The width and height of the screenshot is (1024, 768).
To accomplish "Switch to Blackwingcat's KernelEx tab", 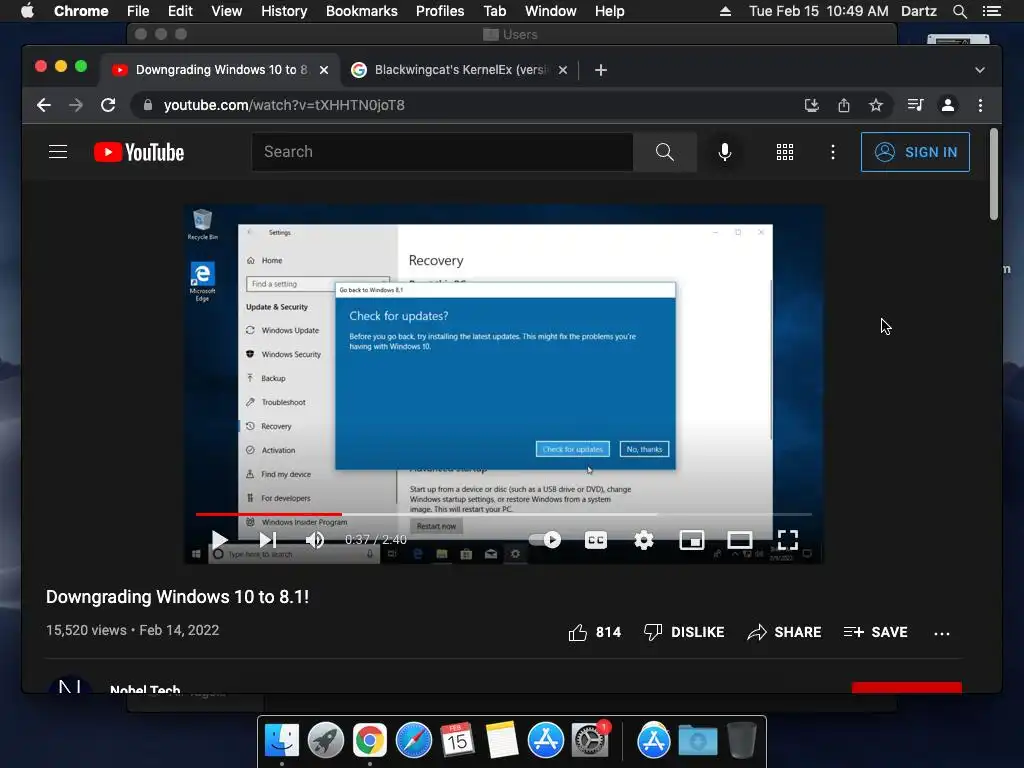I will pos(460,70).
